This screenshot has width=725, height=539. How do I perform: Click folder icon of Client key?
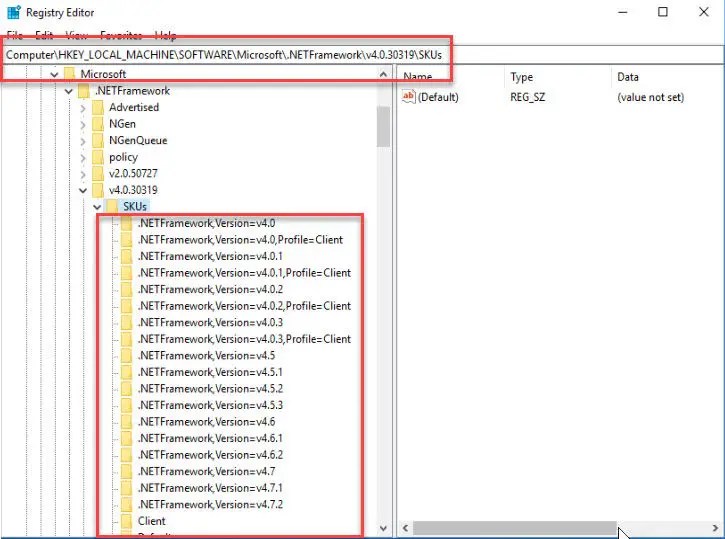(126, 521)
